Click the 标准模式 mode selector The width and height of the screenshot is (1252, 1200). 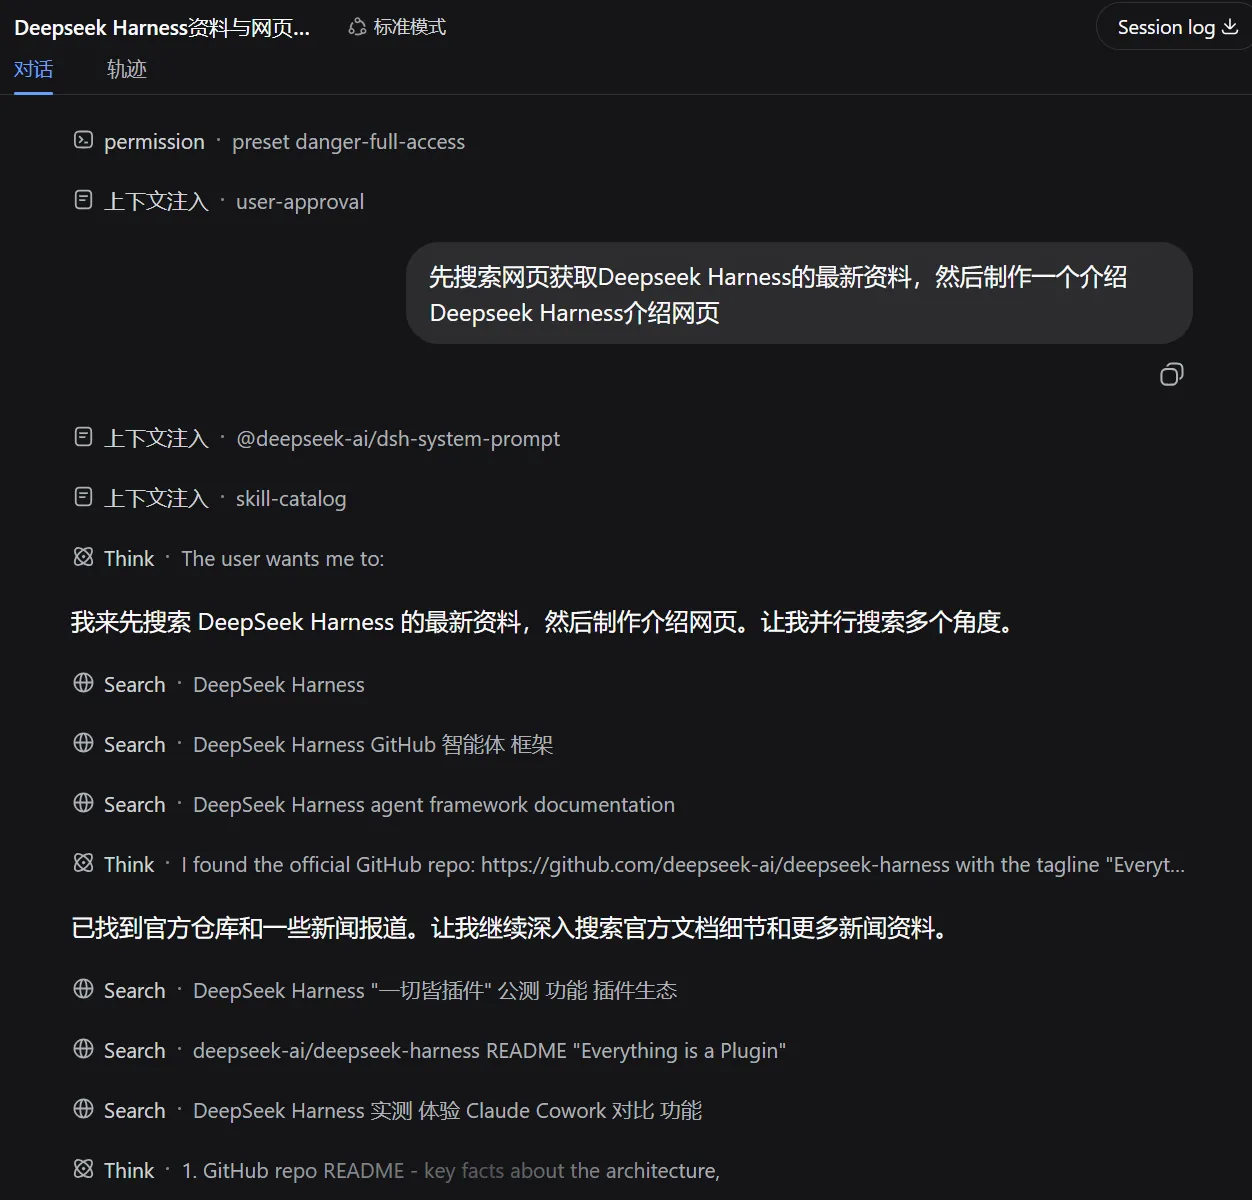click(x=398, y=27)
